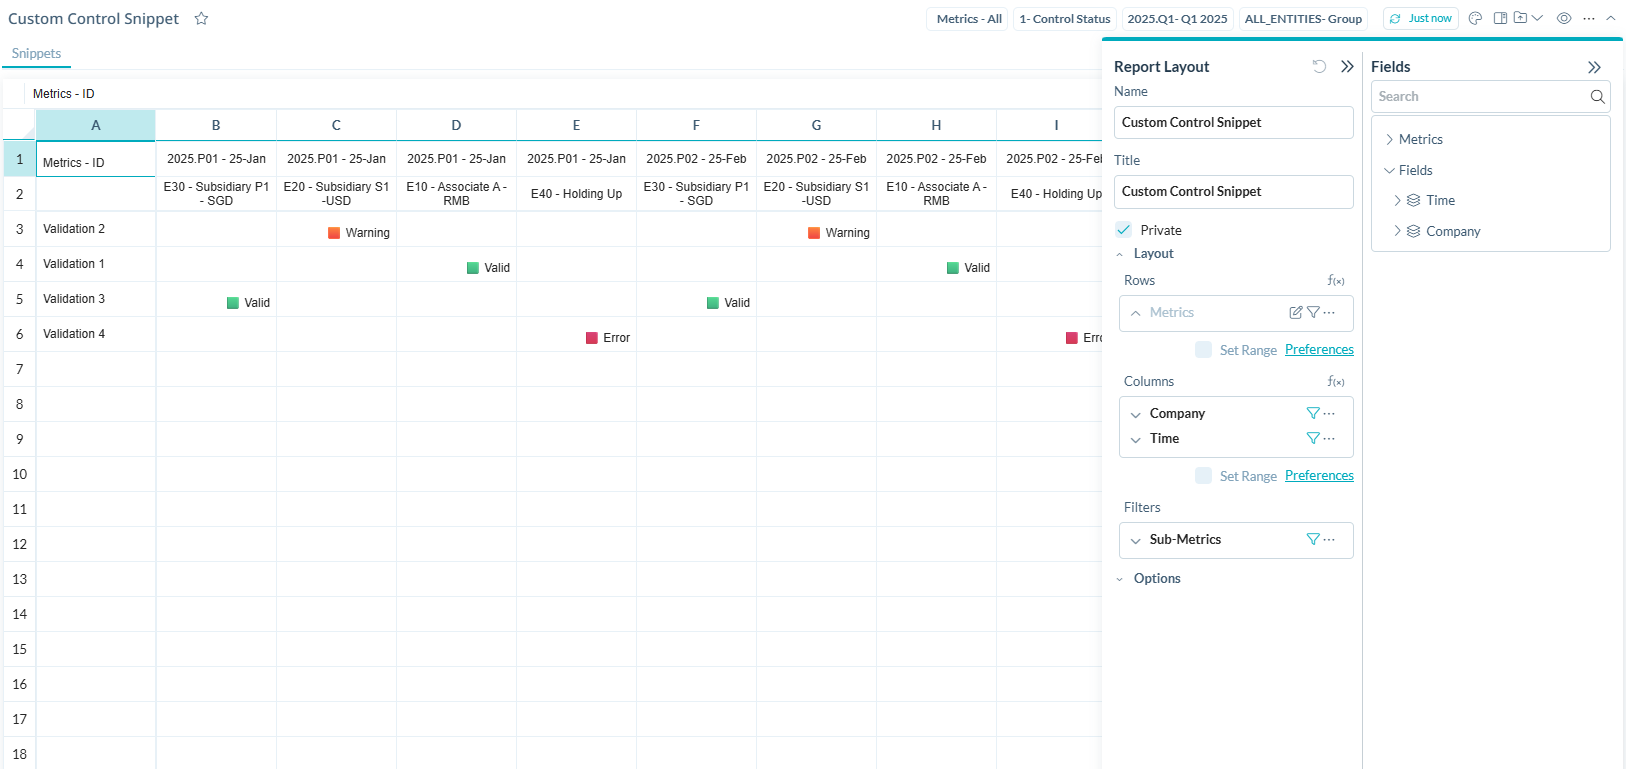Open the theme palette icon

click(1475, 19)
